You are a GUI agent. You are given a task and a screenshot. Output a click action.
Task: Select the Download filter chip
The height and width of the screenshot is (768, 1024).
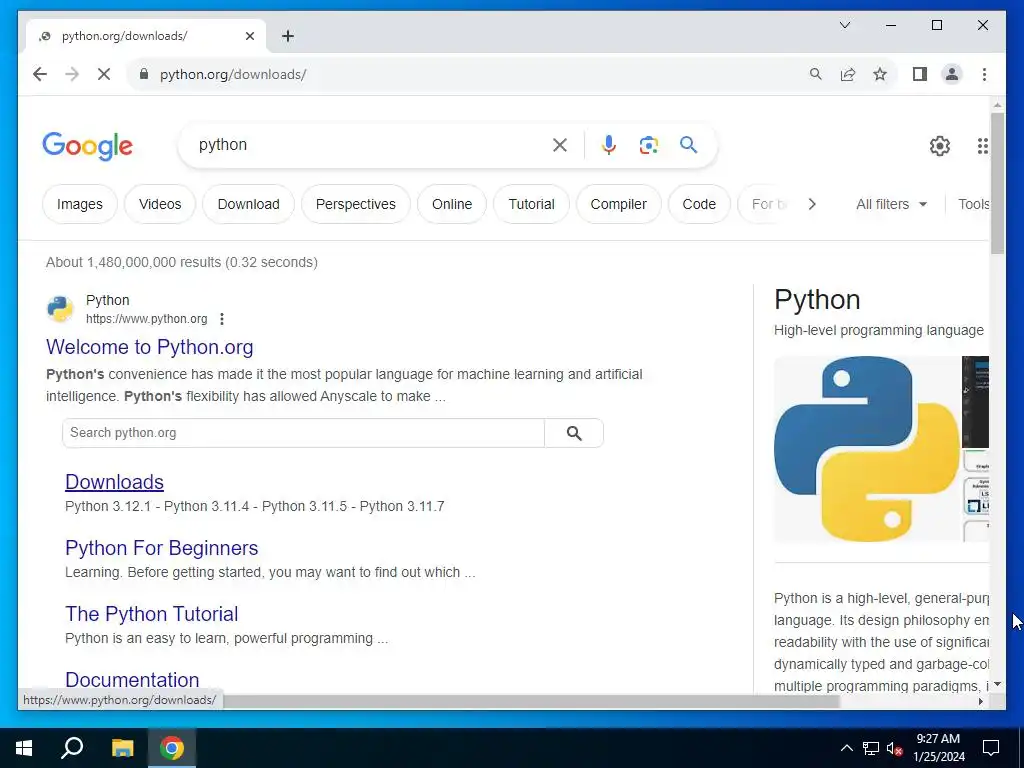(x=248, y=204)
